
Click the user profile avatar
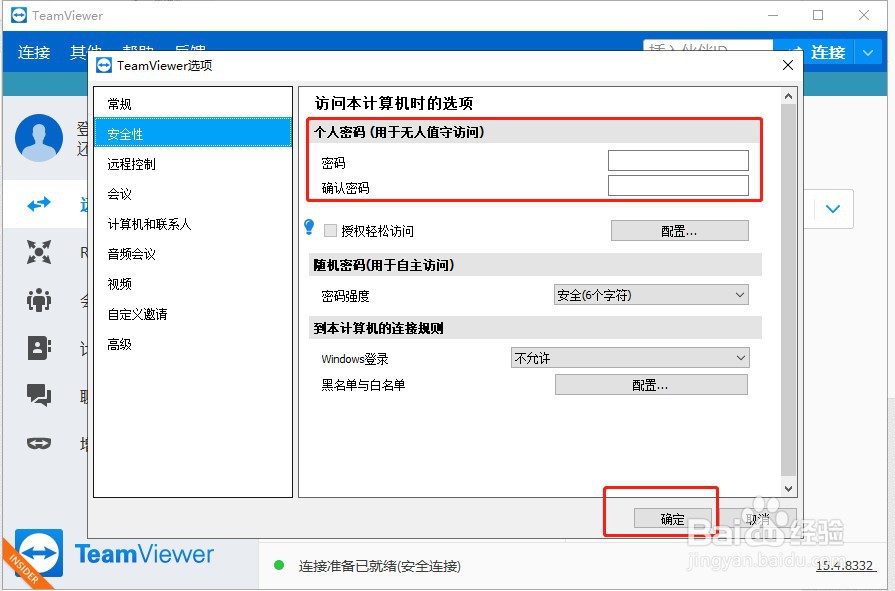coord(40,140)
